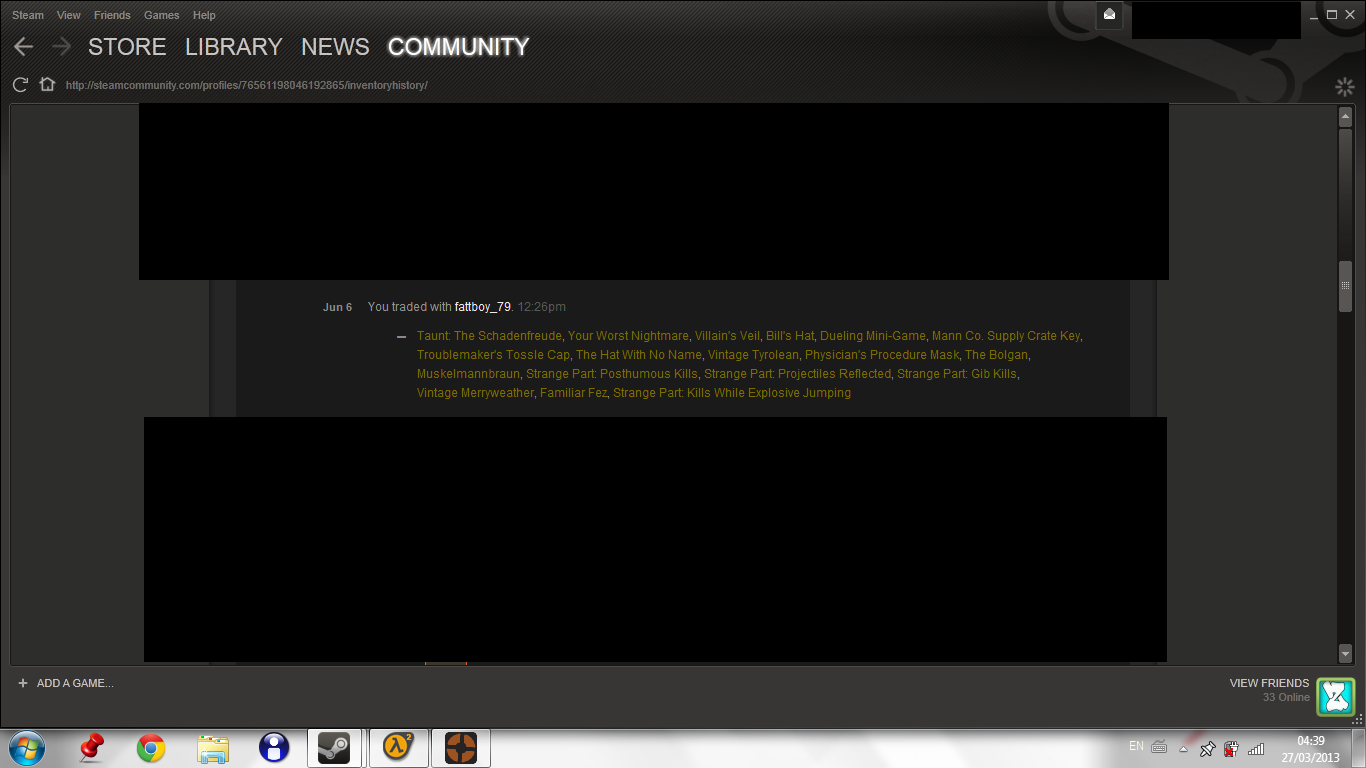The width and height of the screenshot is (1366, 768).
Task: Click Villain's Veil item link
Action: tap(727, 336)
